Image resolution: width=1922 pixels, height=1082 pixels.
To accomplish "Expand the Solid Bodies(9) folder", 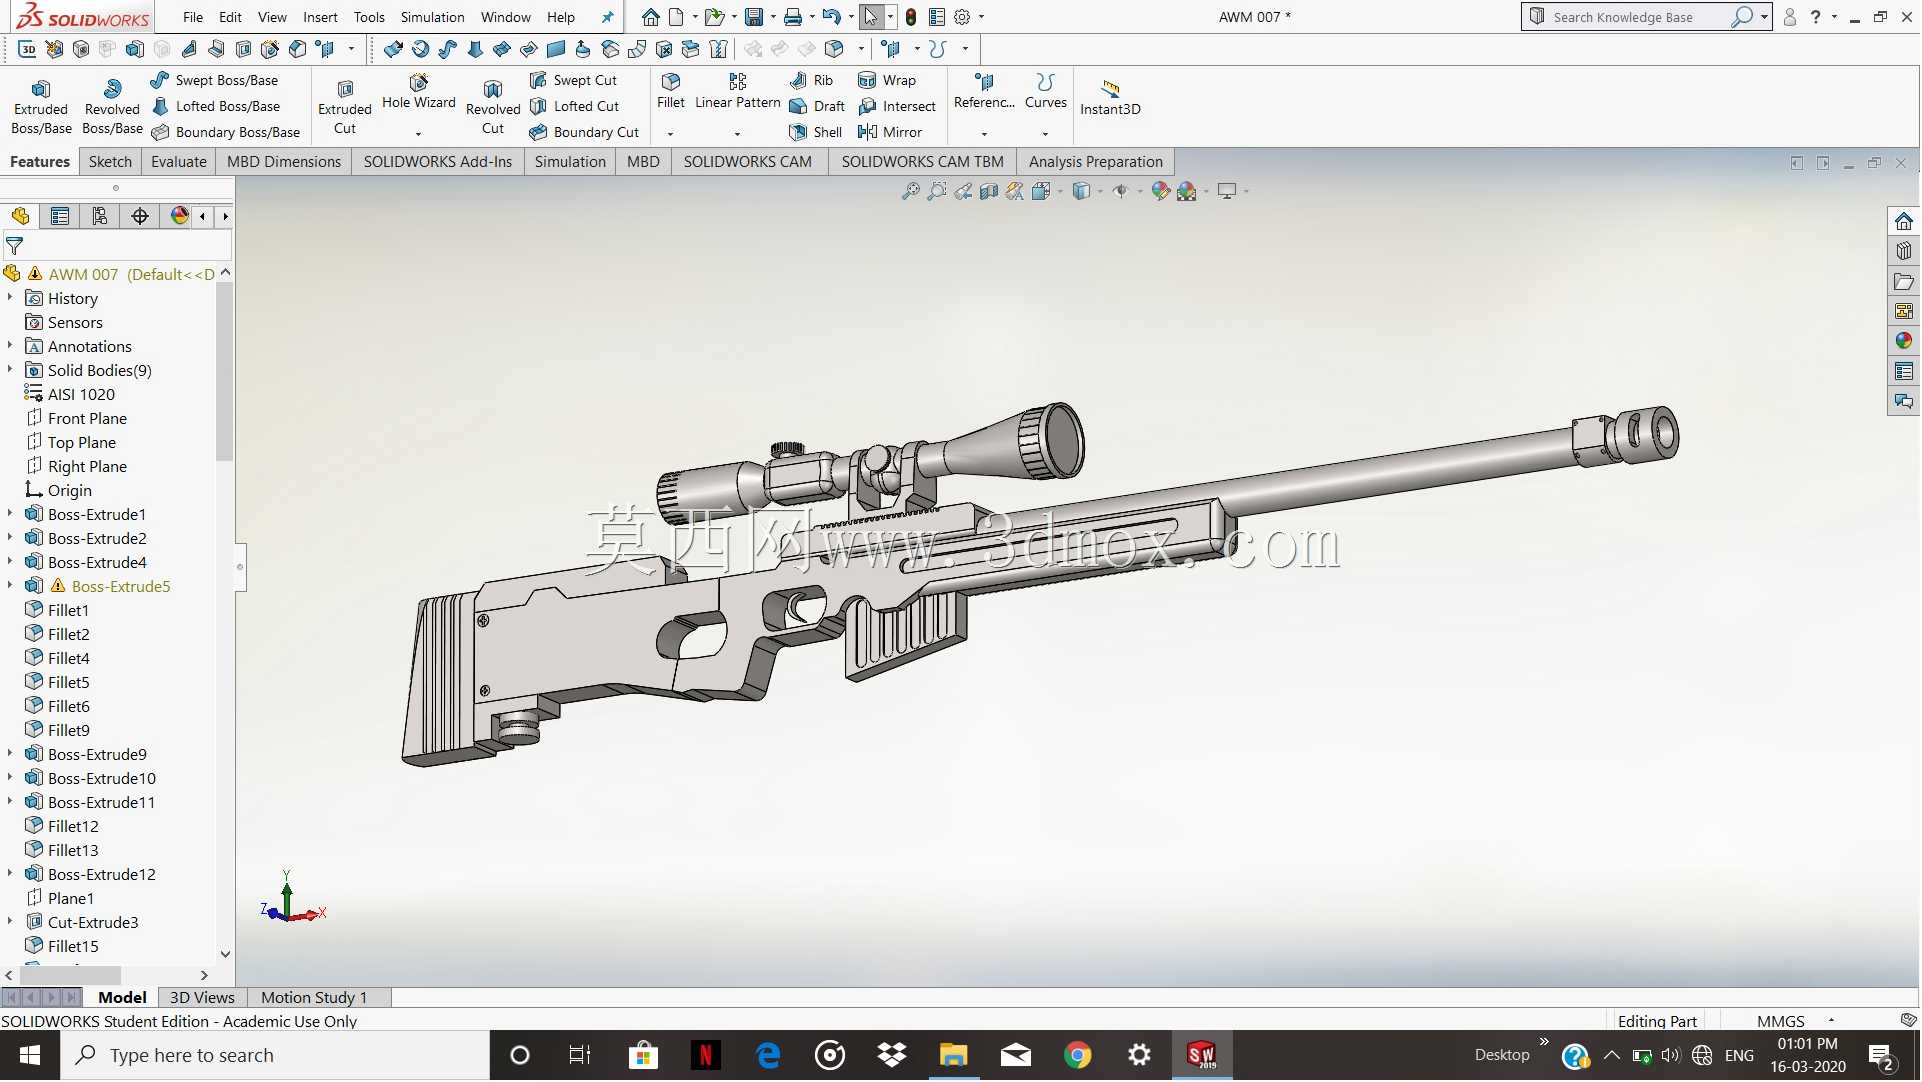I will point(10,370).
